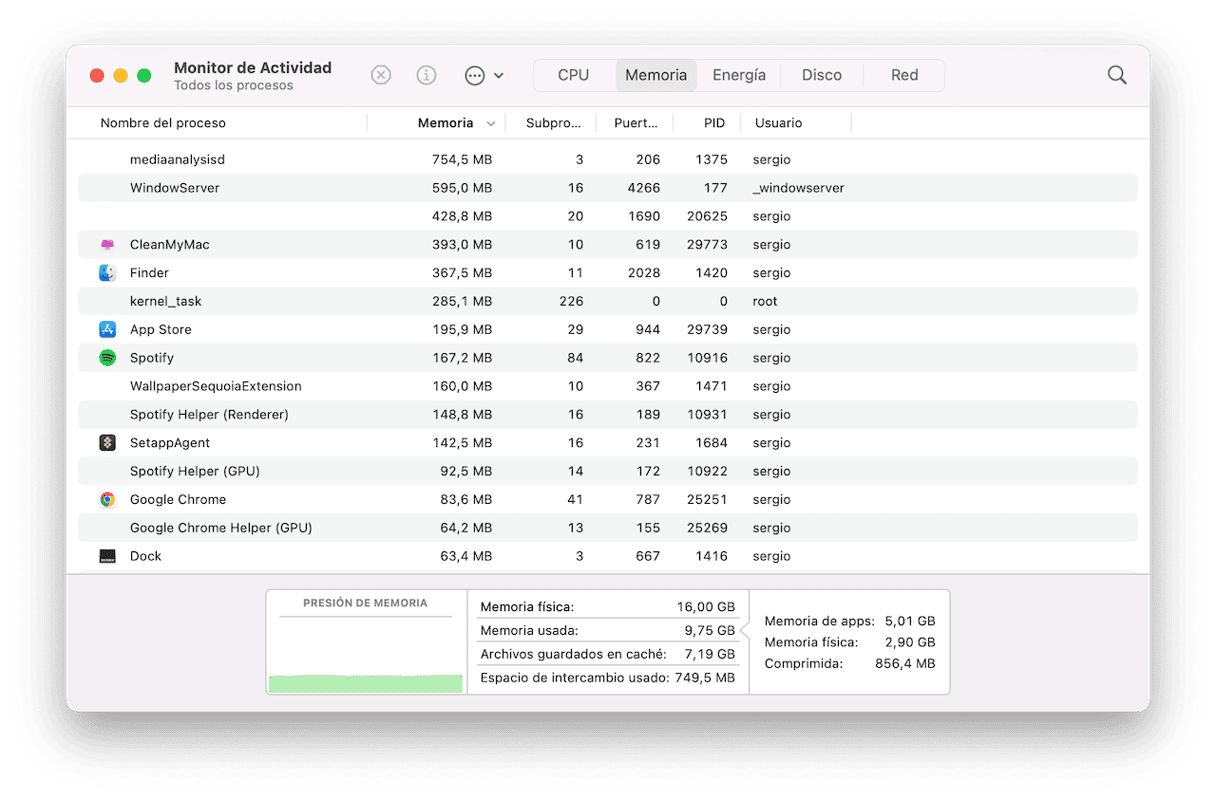Click the stop process (X) toolbar icon
This screenshot has height=799, width=1216.
click(381, 75)
